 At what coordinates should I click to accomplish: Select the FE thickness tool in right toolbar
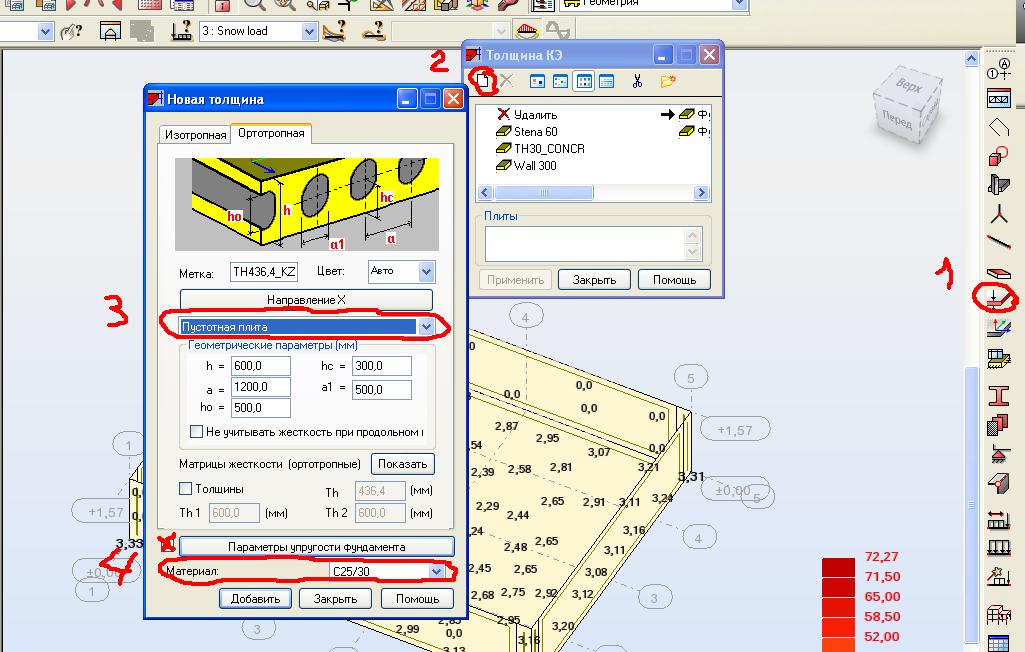(x=997, y=298)
